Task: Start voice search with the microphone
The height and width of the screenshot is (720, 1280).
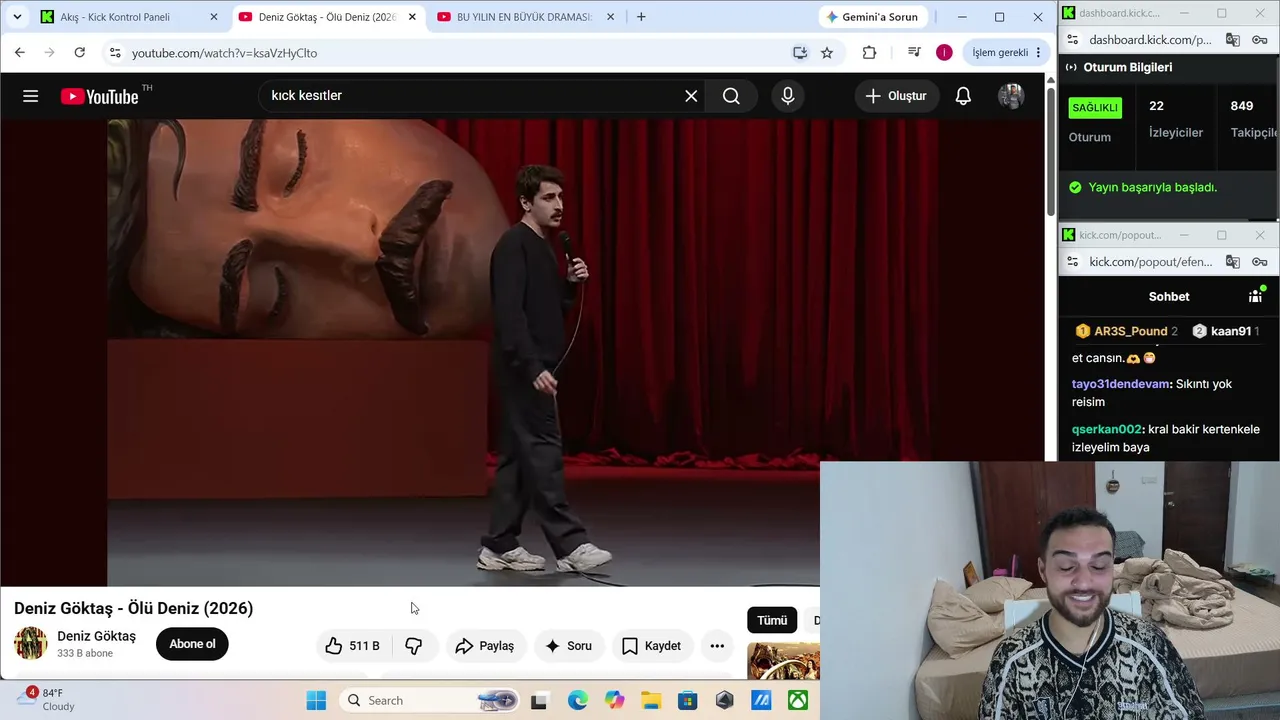Action: (788, 96)
